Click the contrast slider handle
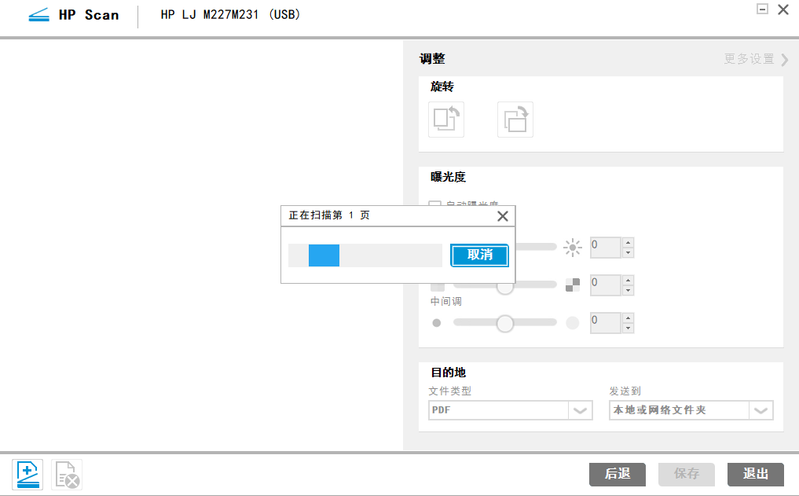 point(505,286)
